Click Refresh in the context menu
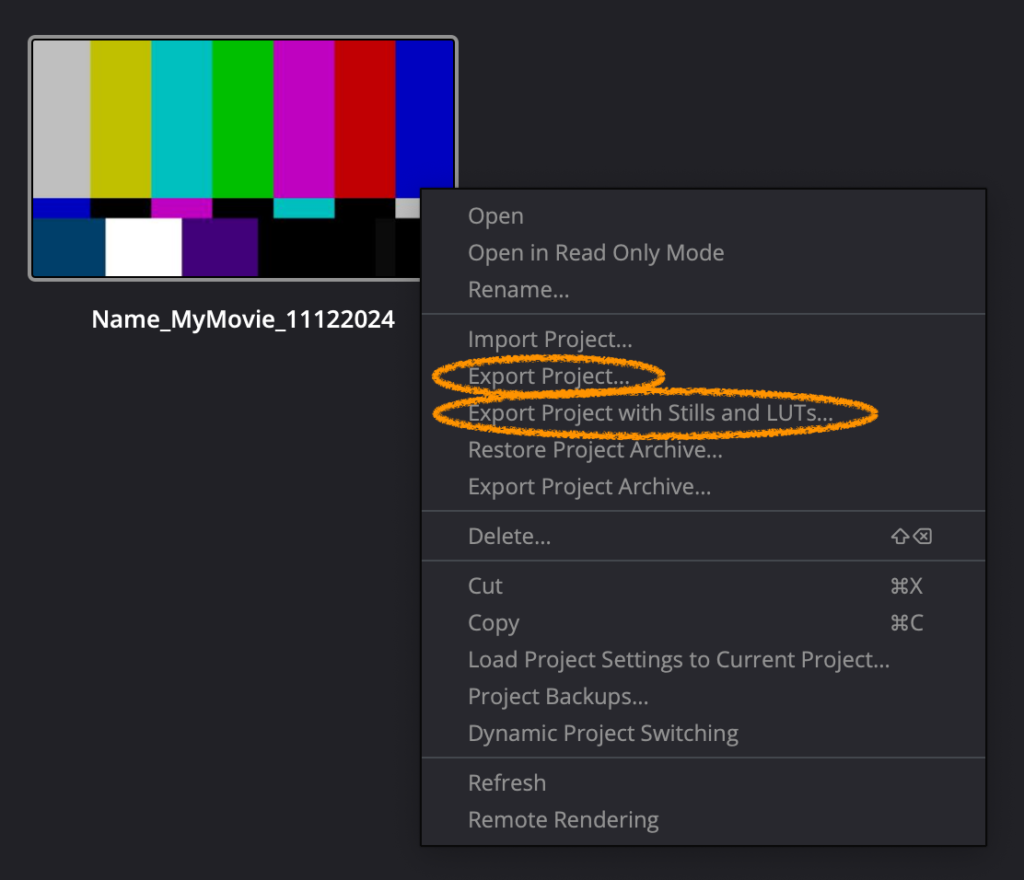The image size is (1024, 880). 506,783
